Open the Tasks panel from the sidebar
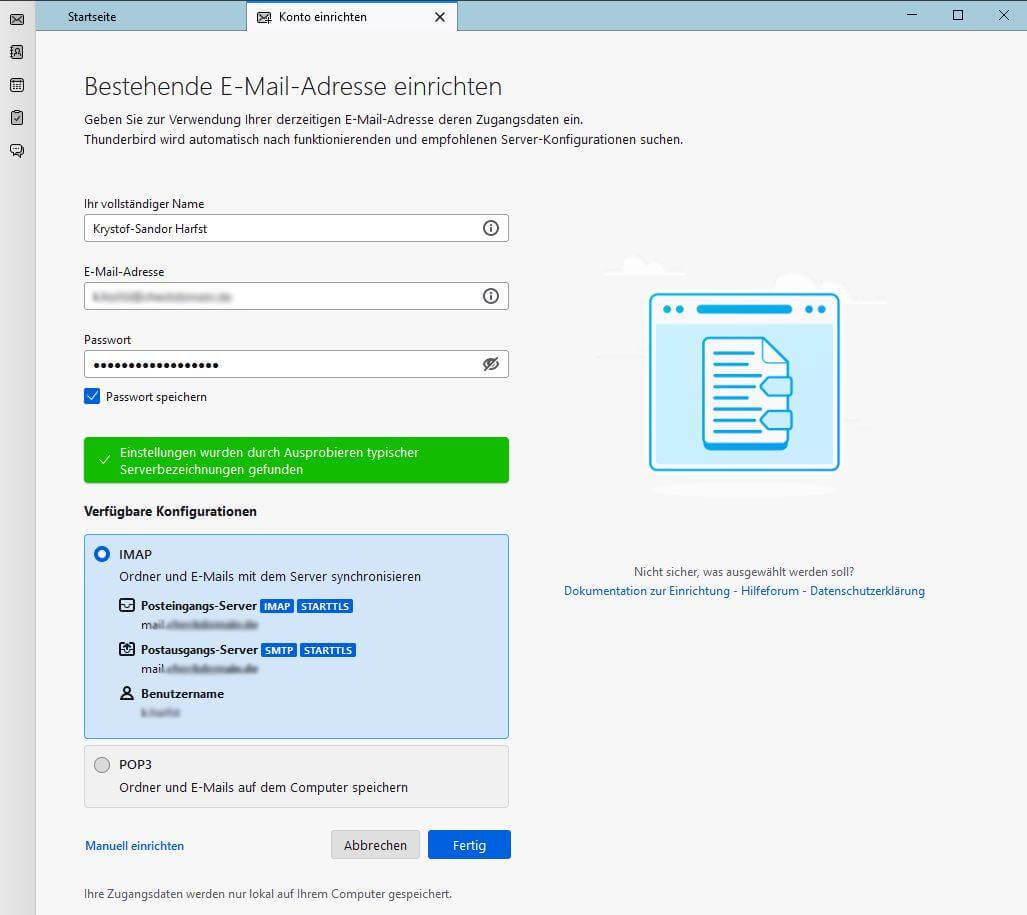The height and width of the screenshot is (915, 1027). point(16,117)
